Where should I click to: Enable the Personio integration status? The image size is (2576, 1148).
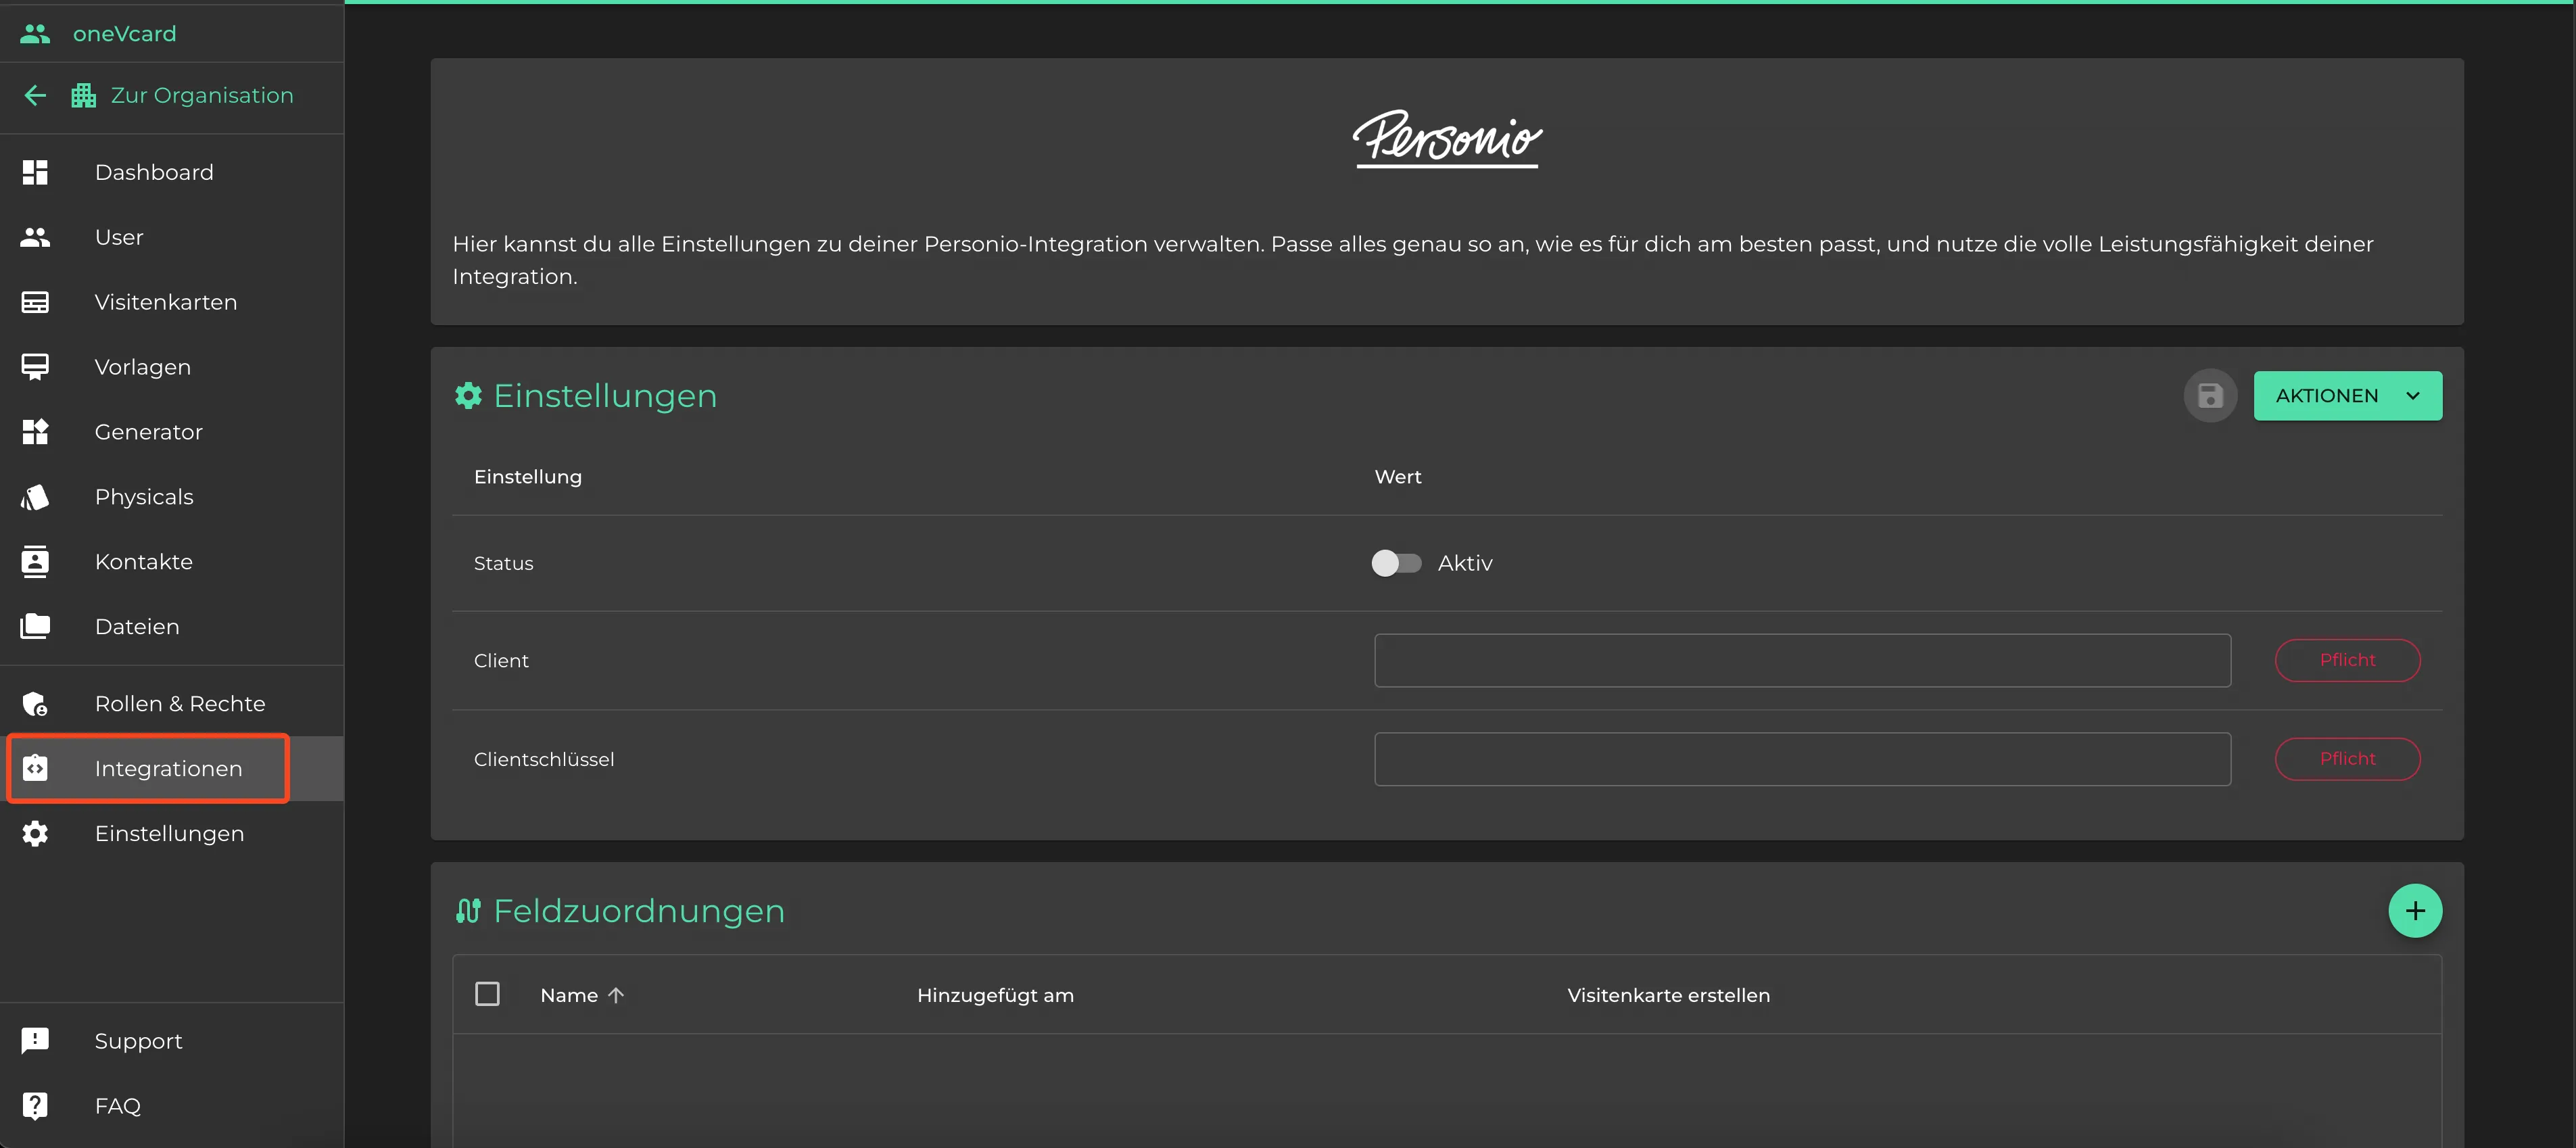coord(1396,563)
